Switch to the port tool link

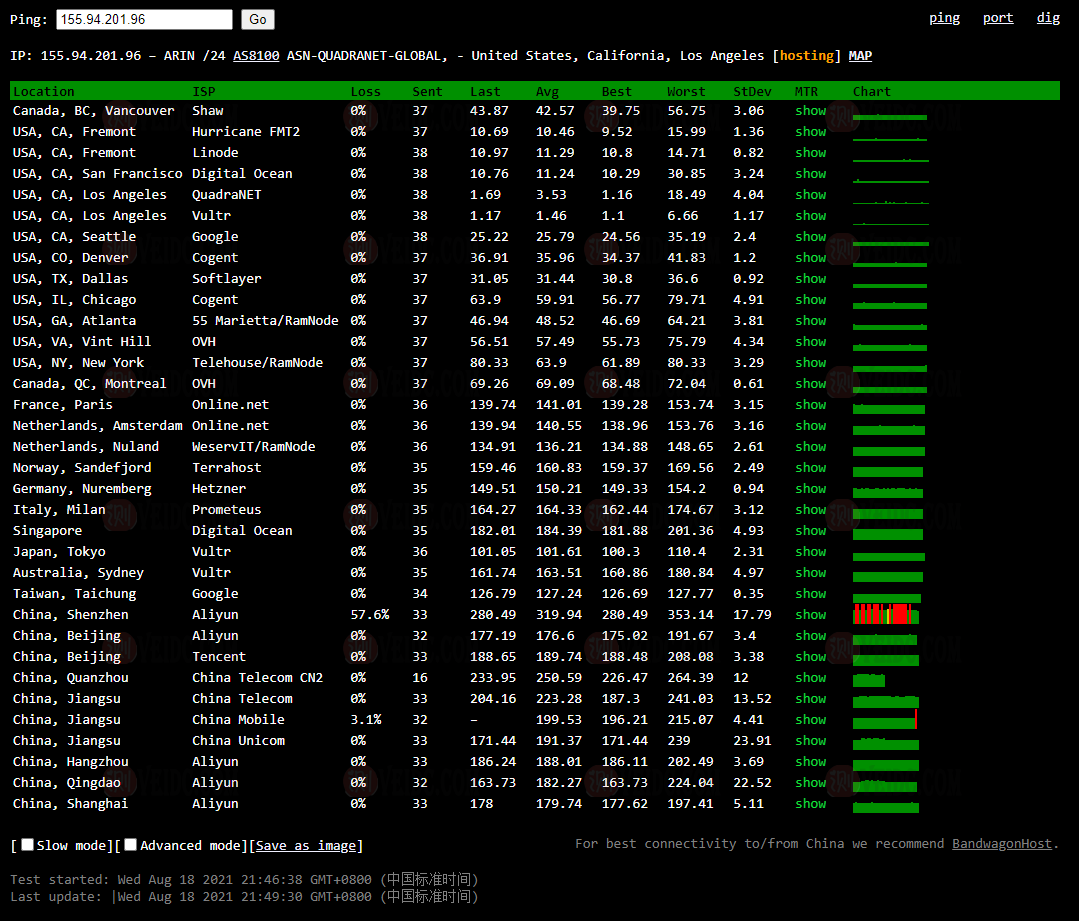(998, 18)
